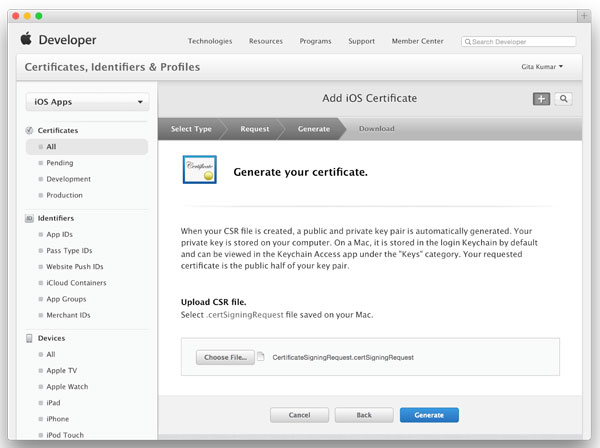The width and height of the screenshot is (600, 448).
Task: Click the CertificateSigningRequest.certSigningRequest file name
Action: coord(343,357)
